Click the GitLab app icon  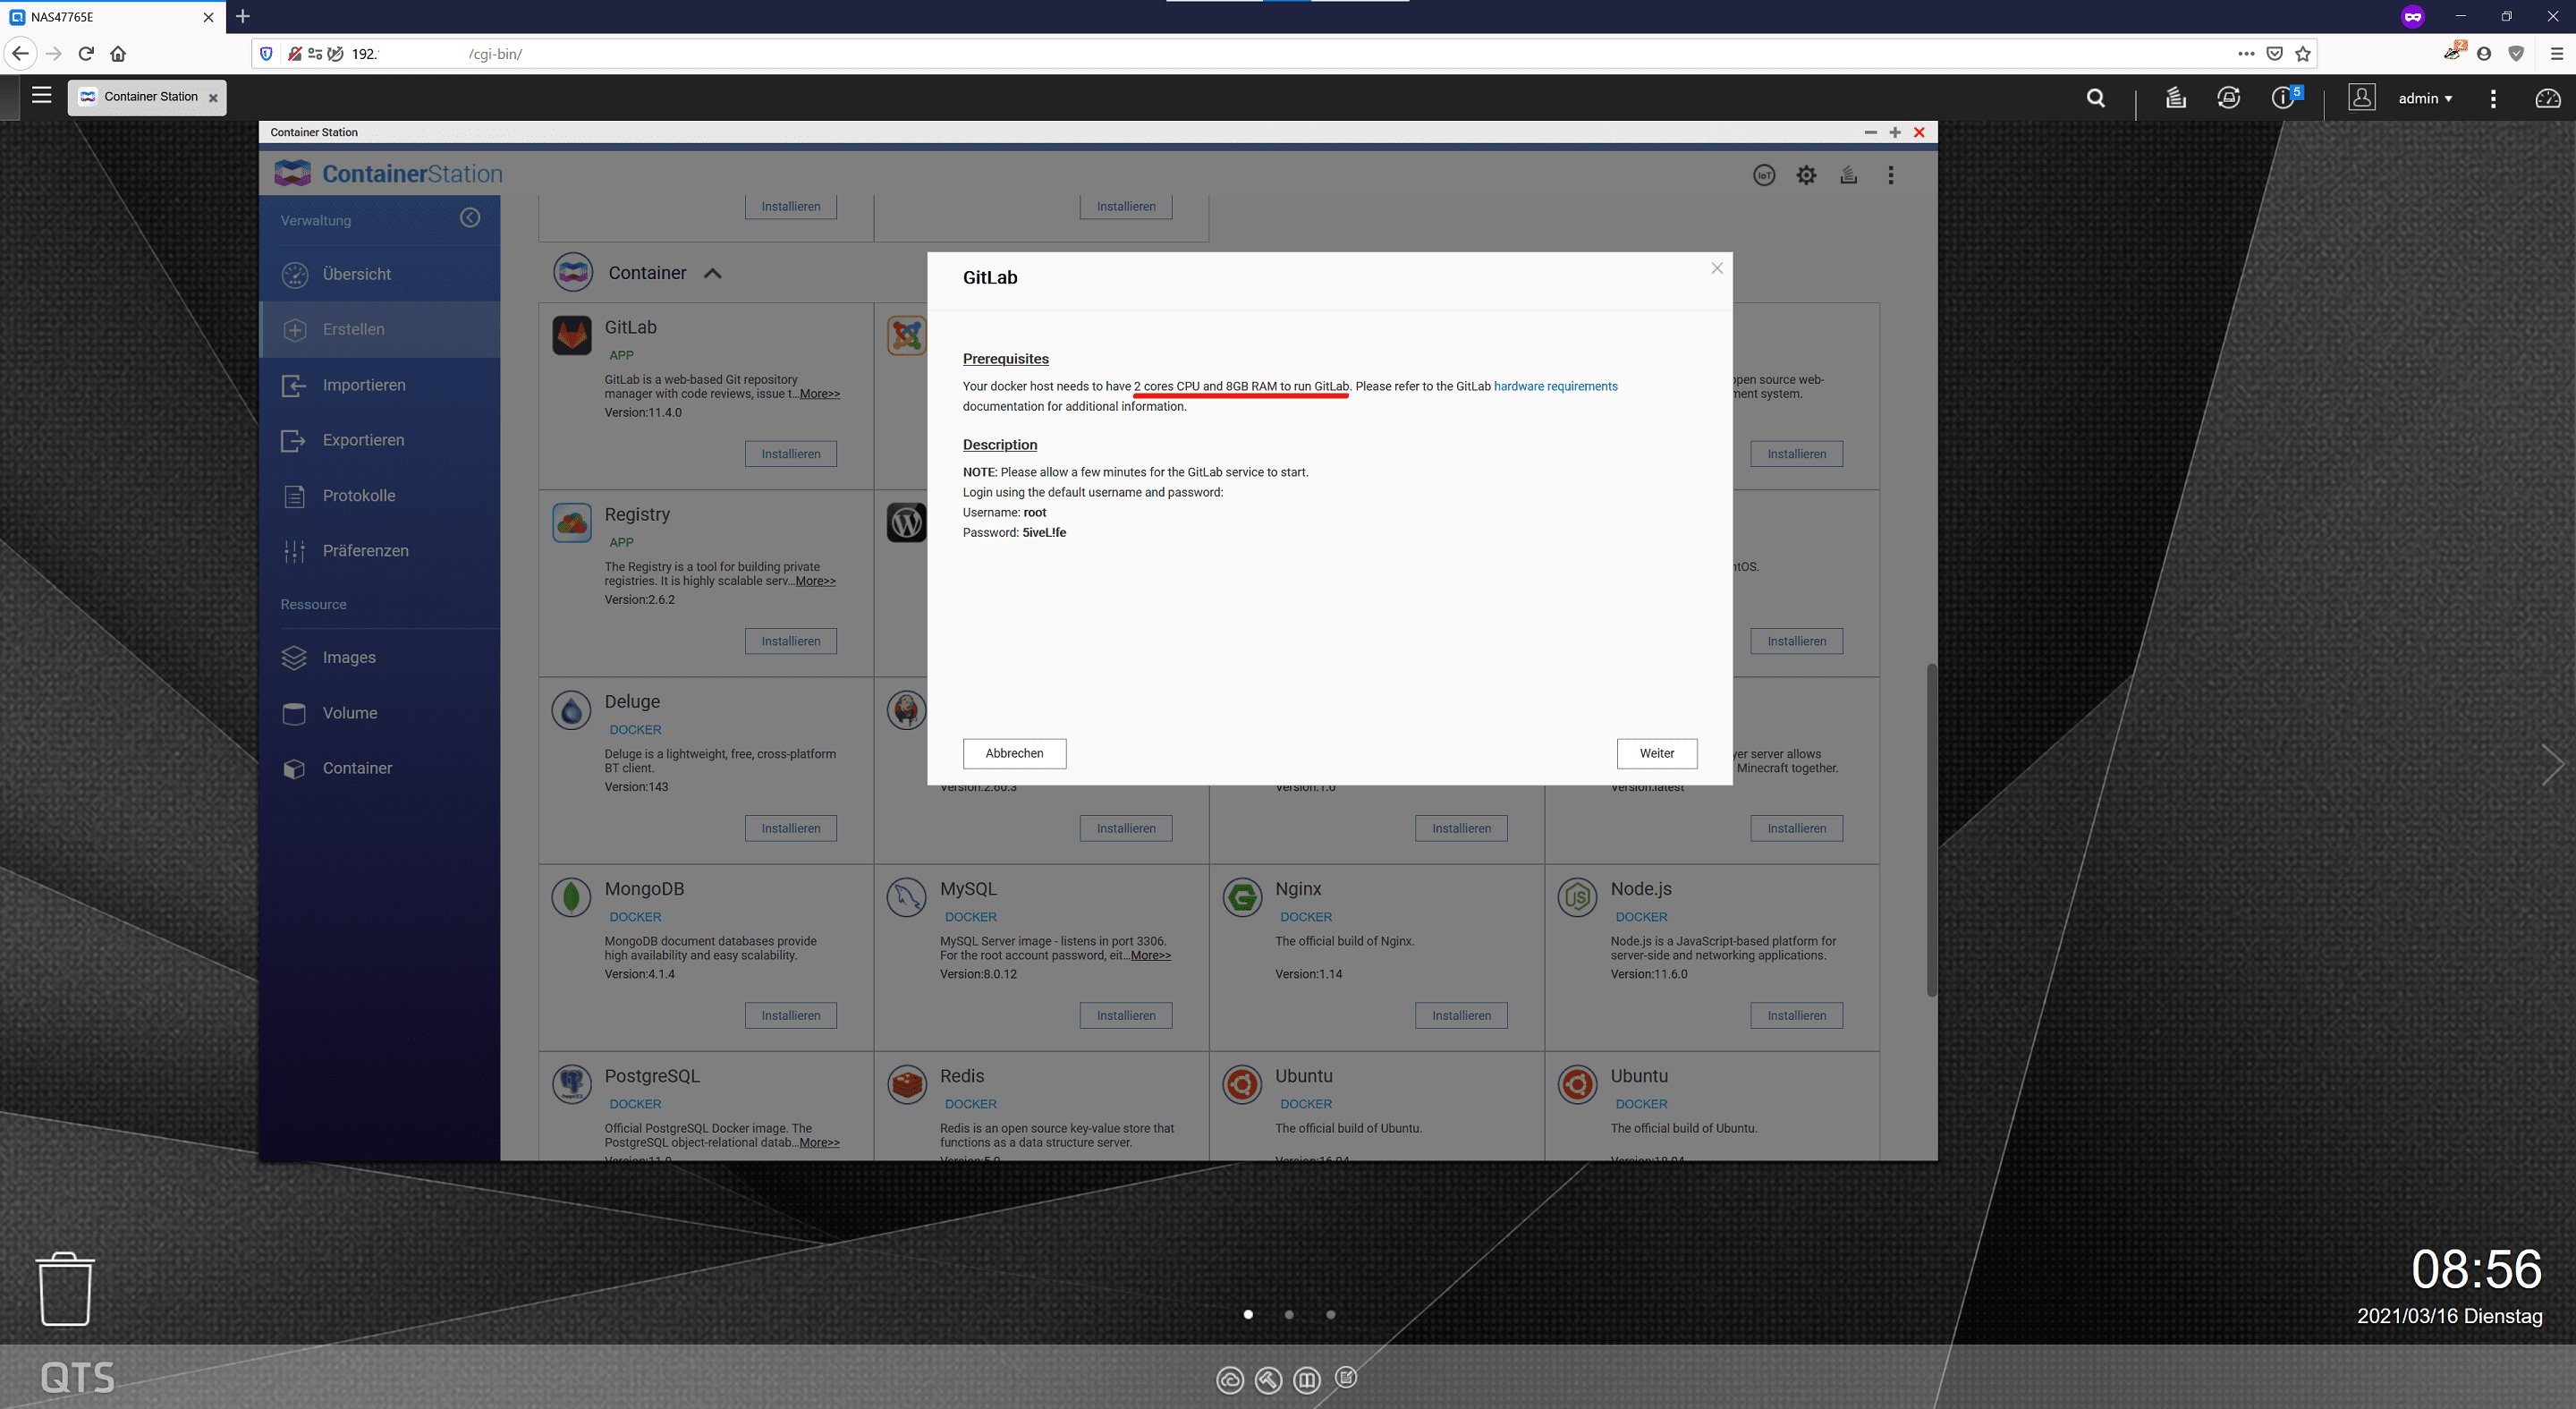[572, 336]
